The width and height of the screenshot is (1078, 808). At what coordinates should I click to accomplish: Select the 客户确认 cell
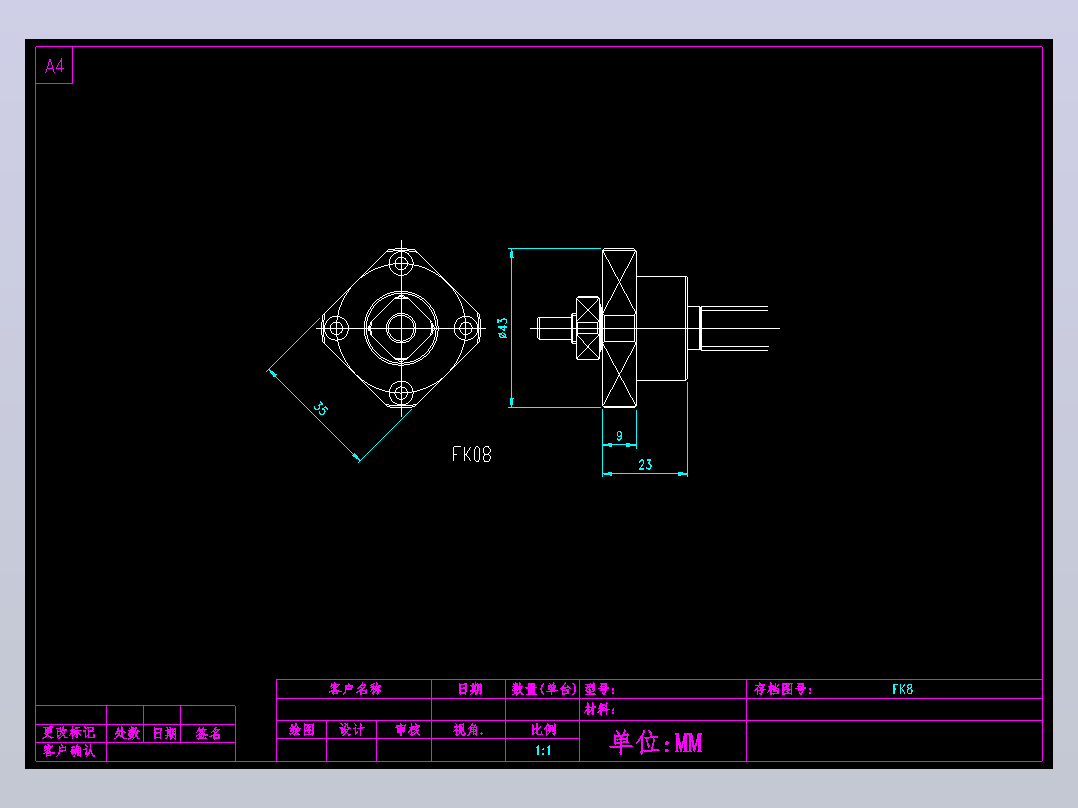pyautogui.click(x=69, y=751)
